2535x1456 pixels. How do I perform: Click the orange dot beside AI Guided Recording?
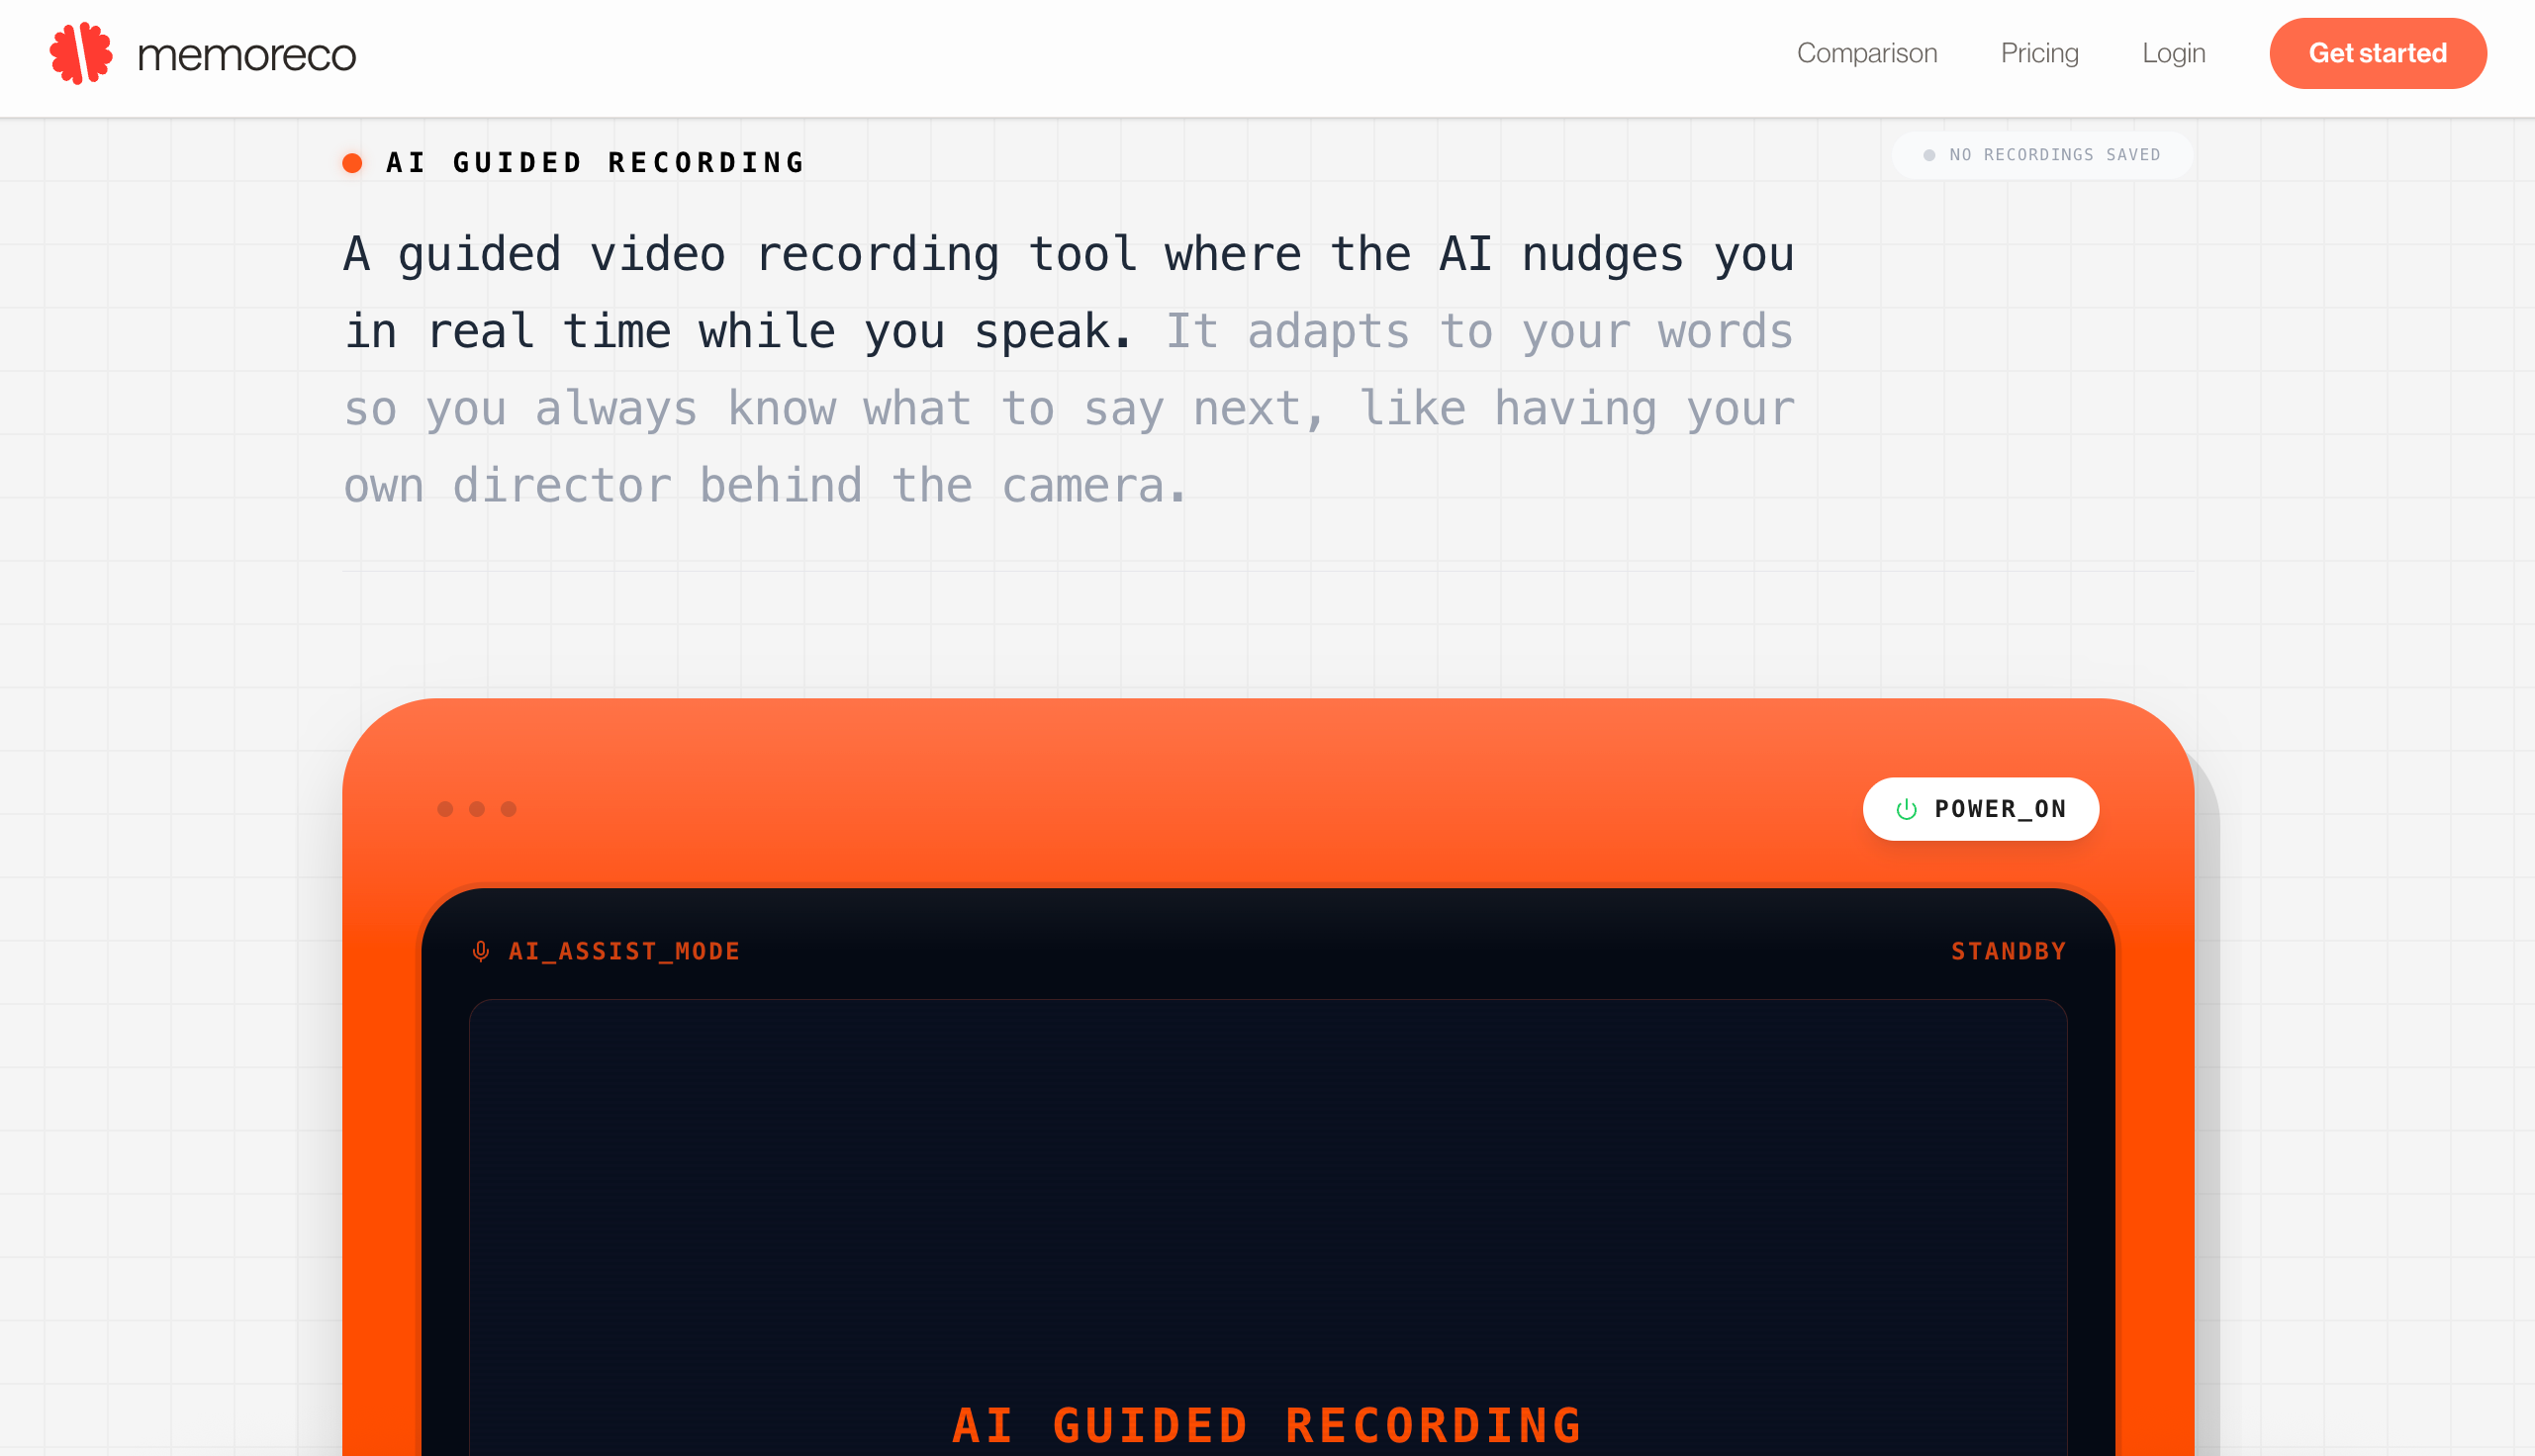pyautogui.click(x=352, y=163)
